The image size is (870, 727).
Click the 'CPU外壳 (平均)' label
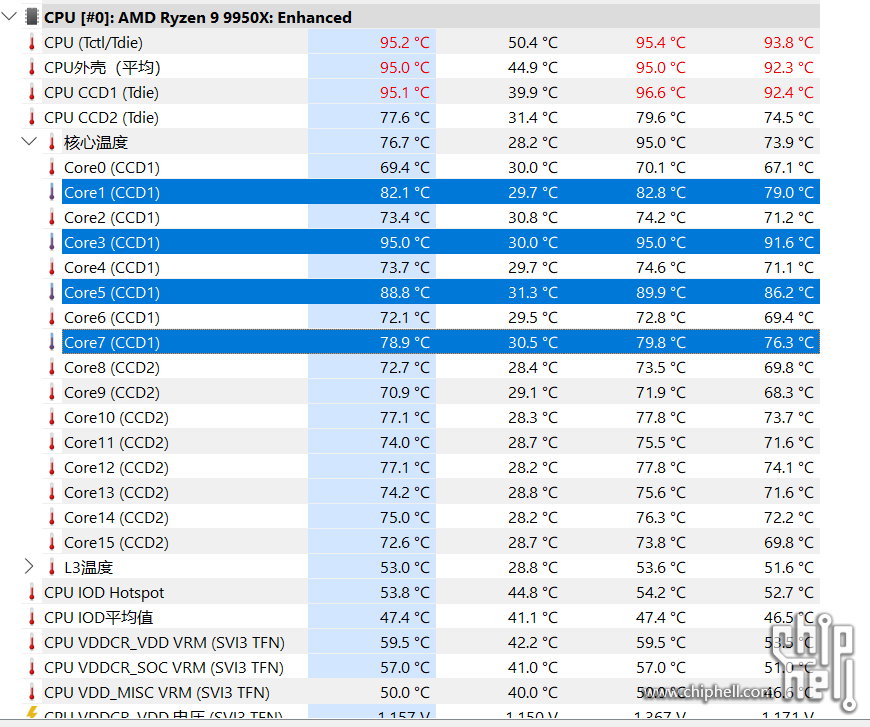(102, 68)
